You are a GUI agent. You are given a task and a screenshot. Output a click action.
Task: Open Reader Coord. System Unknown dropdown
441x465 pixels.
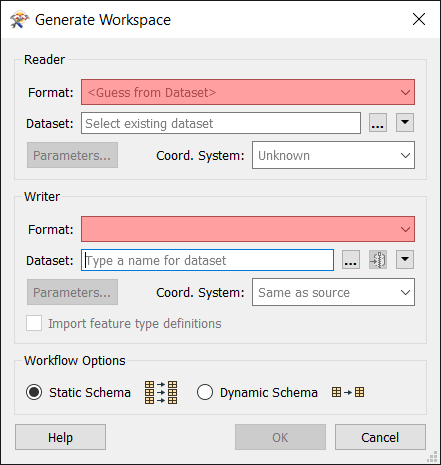[333, 155]
